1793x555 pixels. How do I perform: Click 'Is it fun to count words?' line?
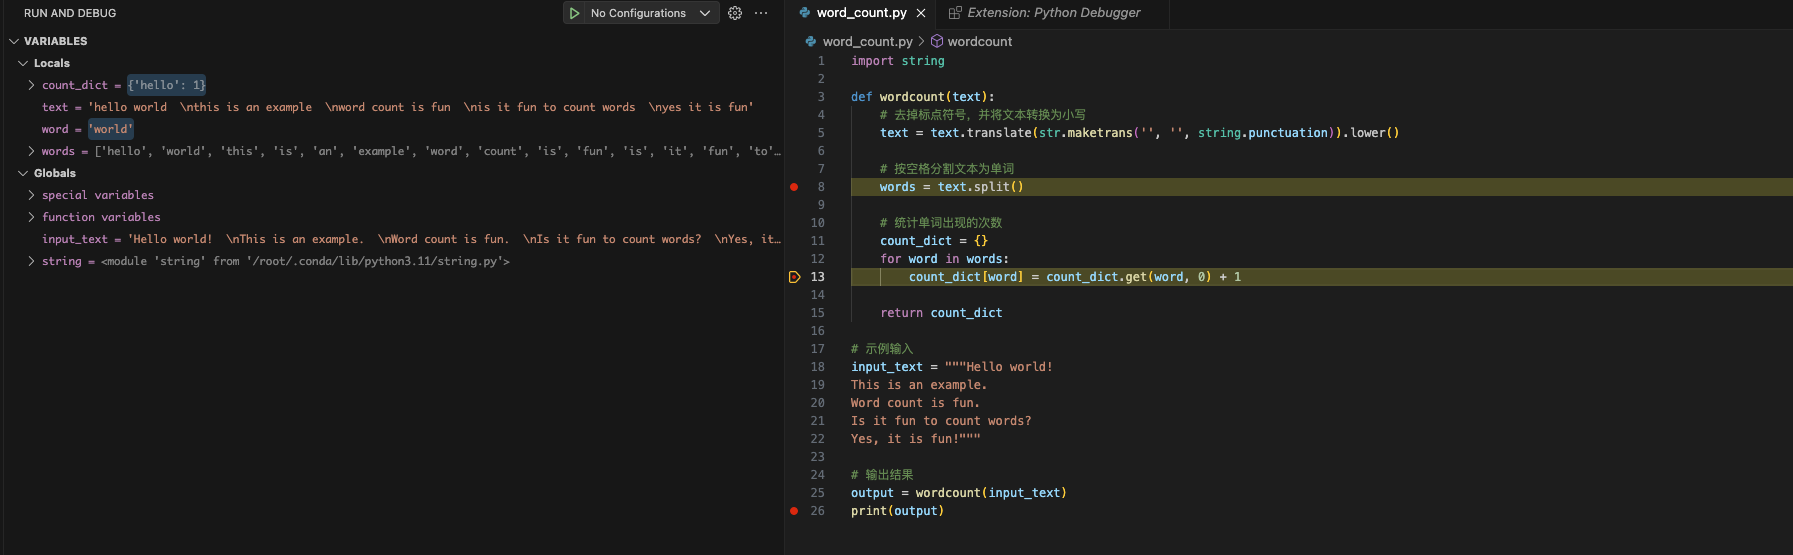pos(941,421)
